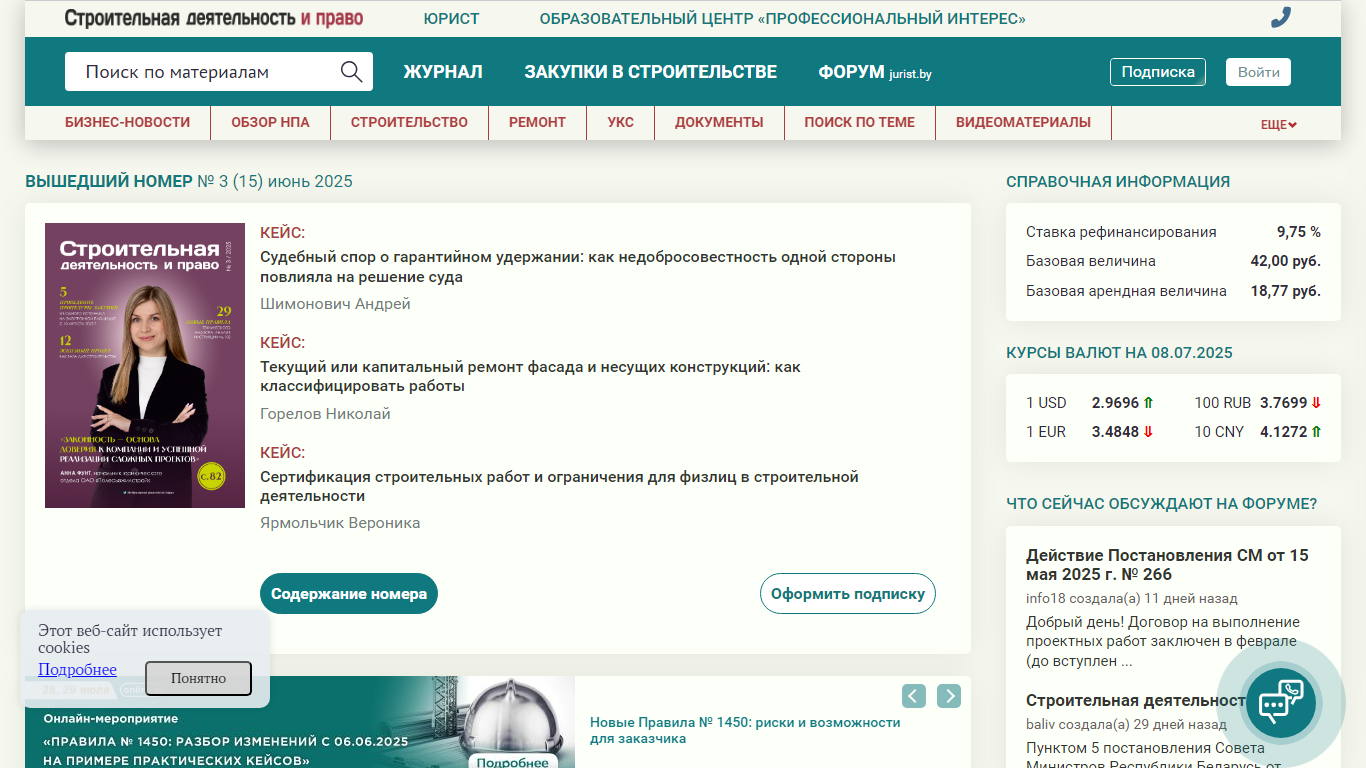Open article Сертификация строительных работ
The image size is (1366, 768).
(x=559, y=487)
